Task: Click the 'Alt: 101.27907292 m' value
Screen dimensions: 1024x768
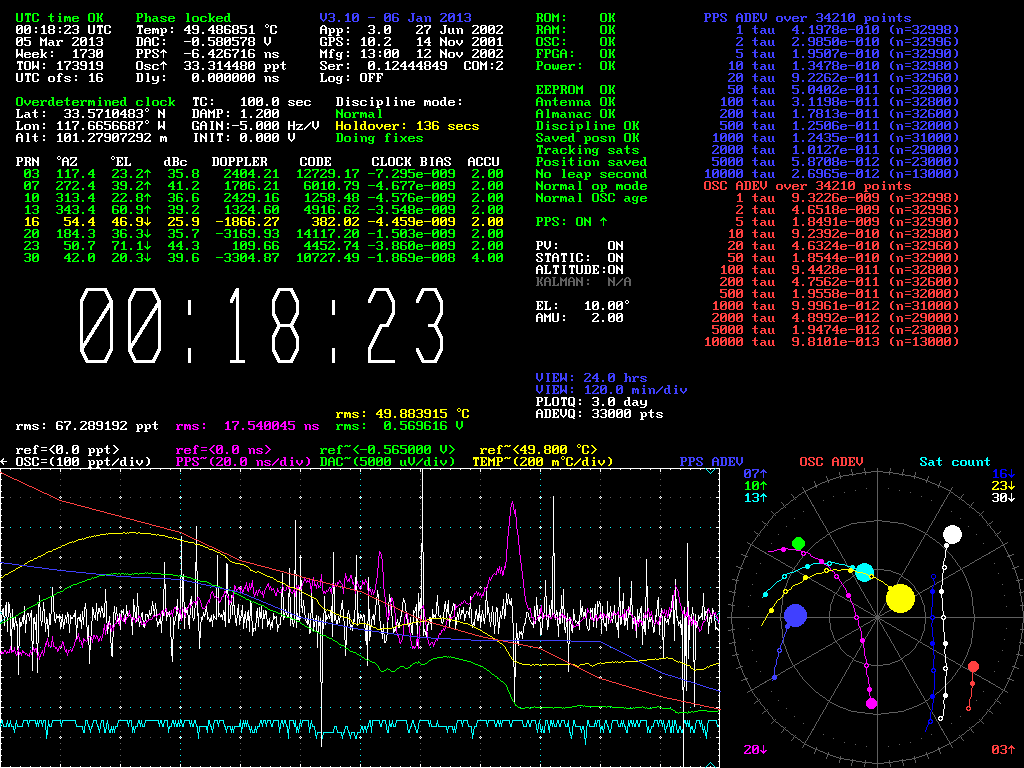Action: click(x=91, y=138)
